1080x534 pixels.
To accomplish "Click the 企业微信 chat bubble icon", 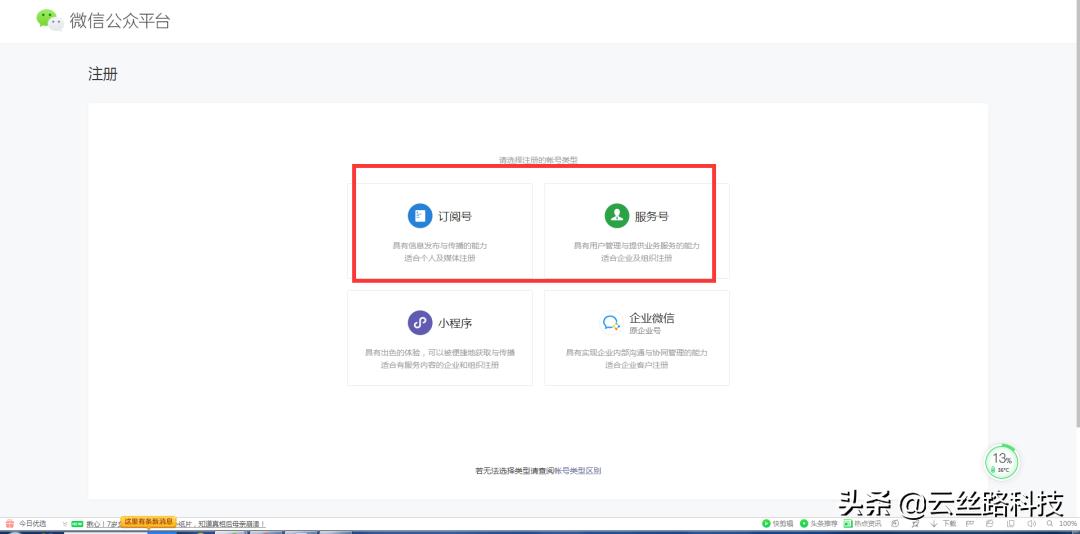I will [611, 322].
